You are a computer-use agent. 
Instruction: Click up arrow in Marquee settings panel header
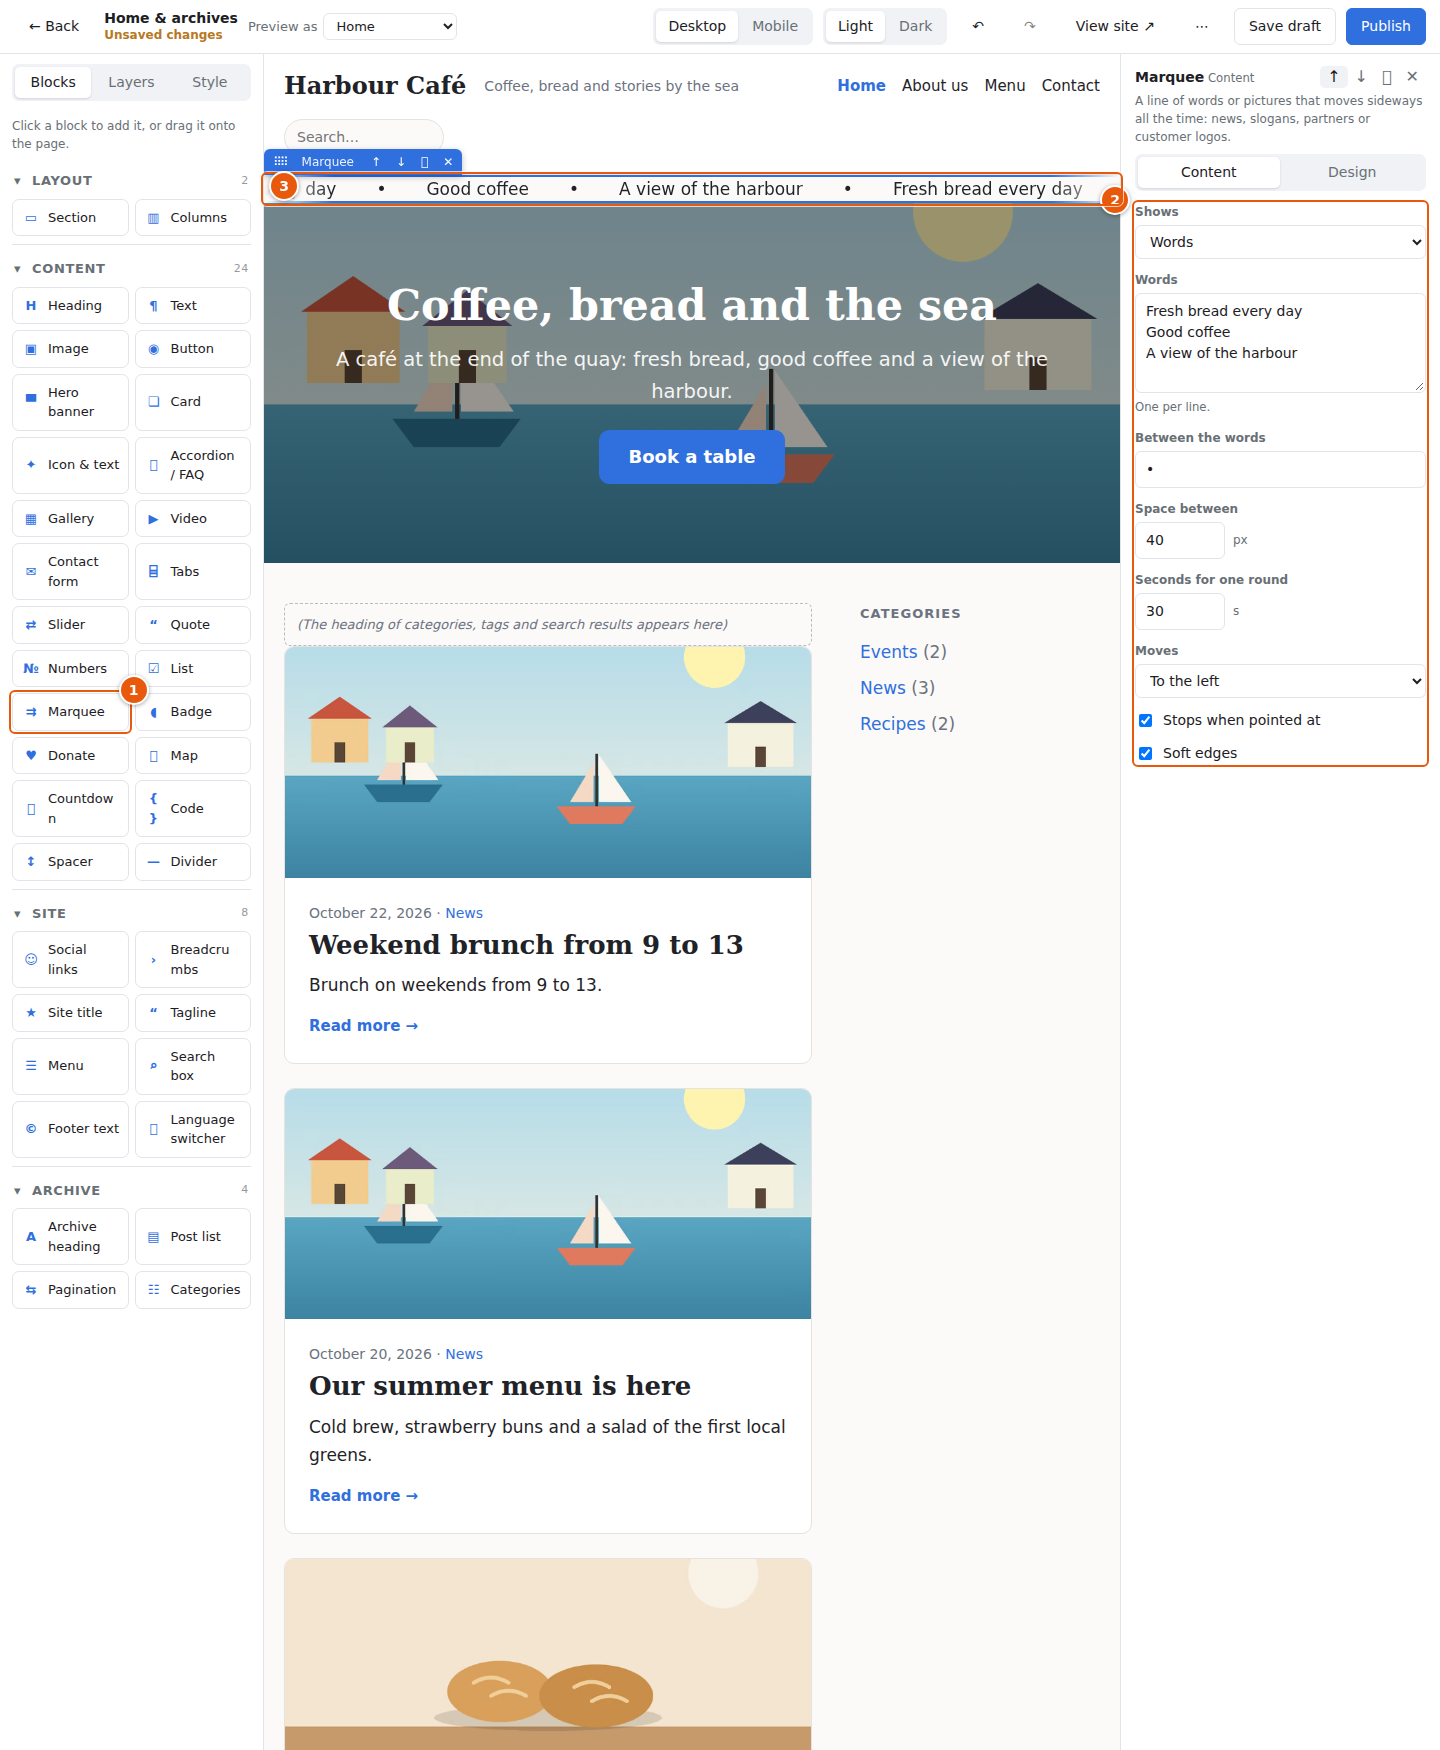click(1333, 77)
